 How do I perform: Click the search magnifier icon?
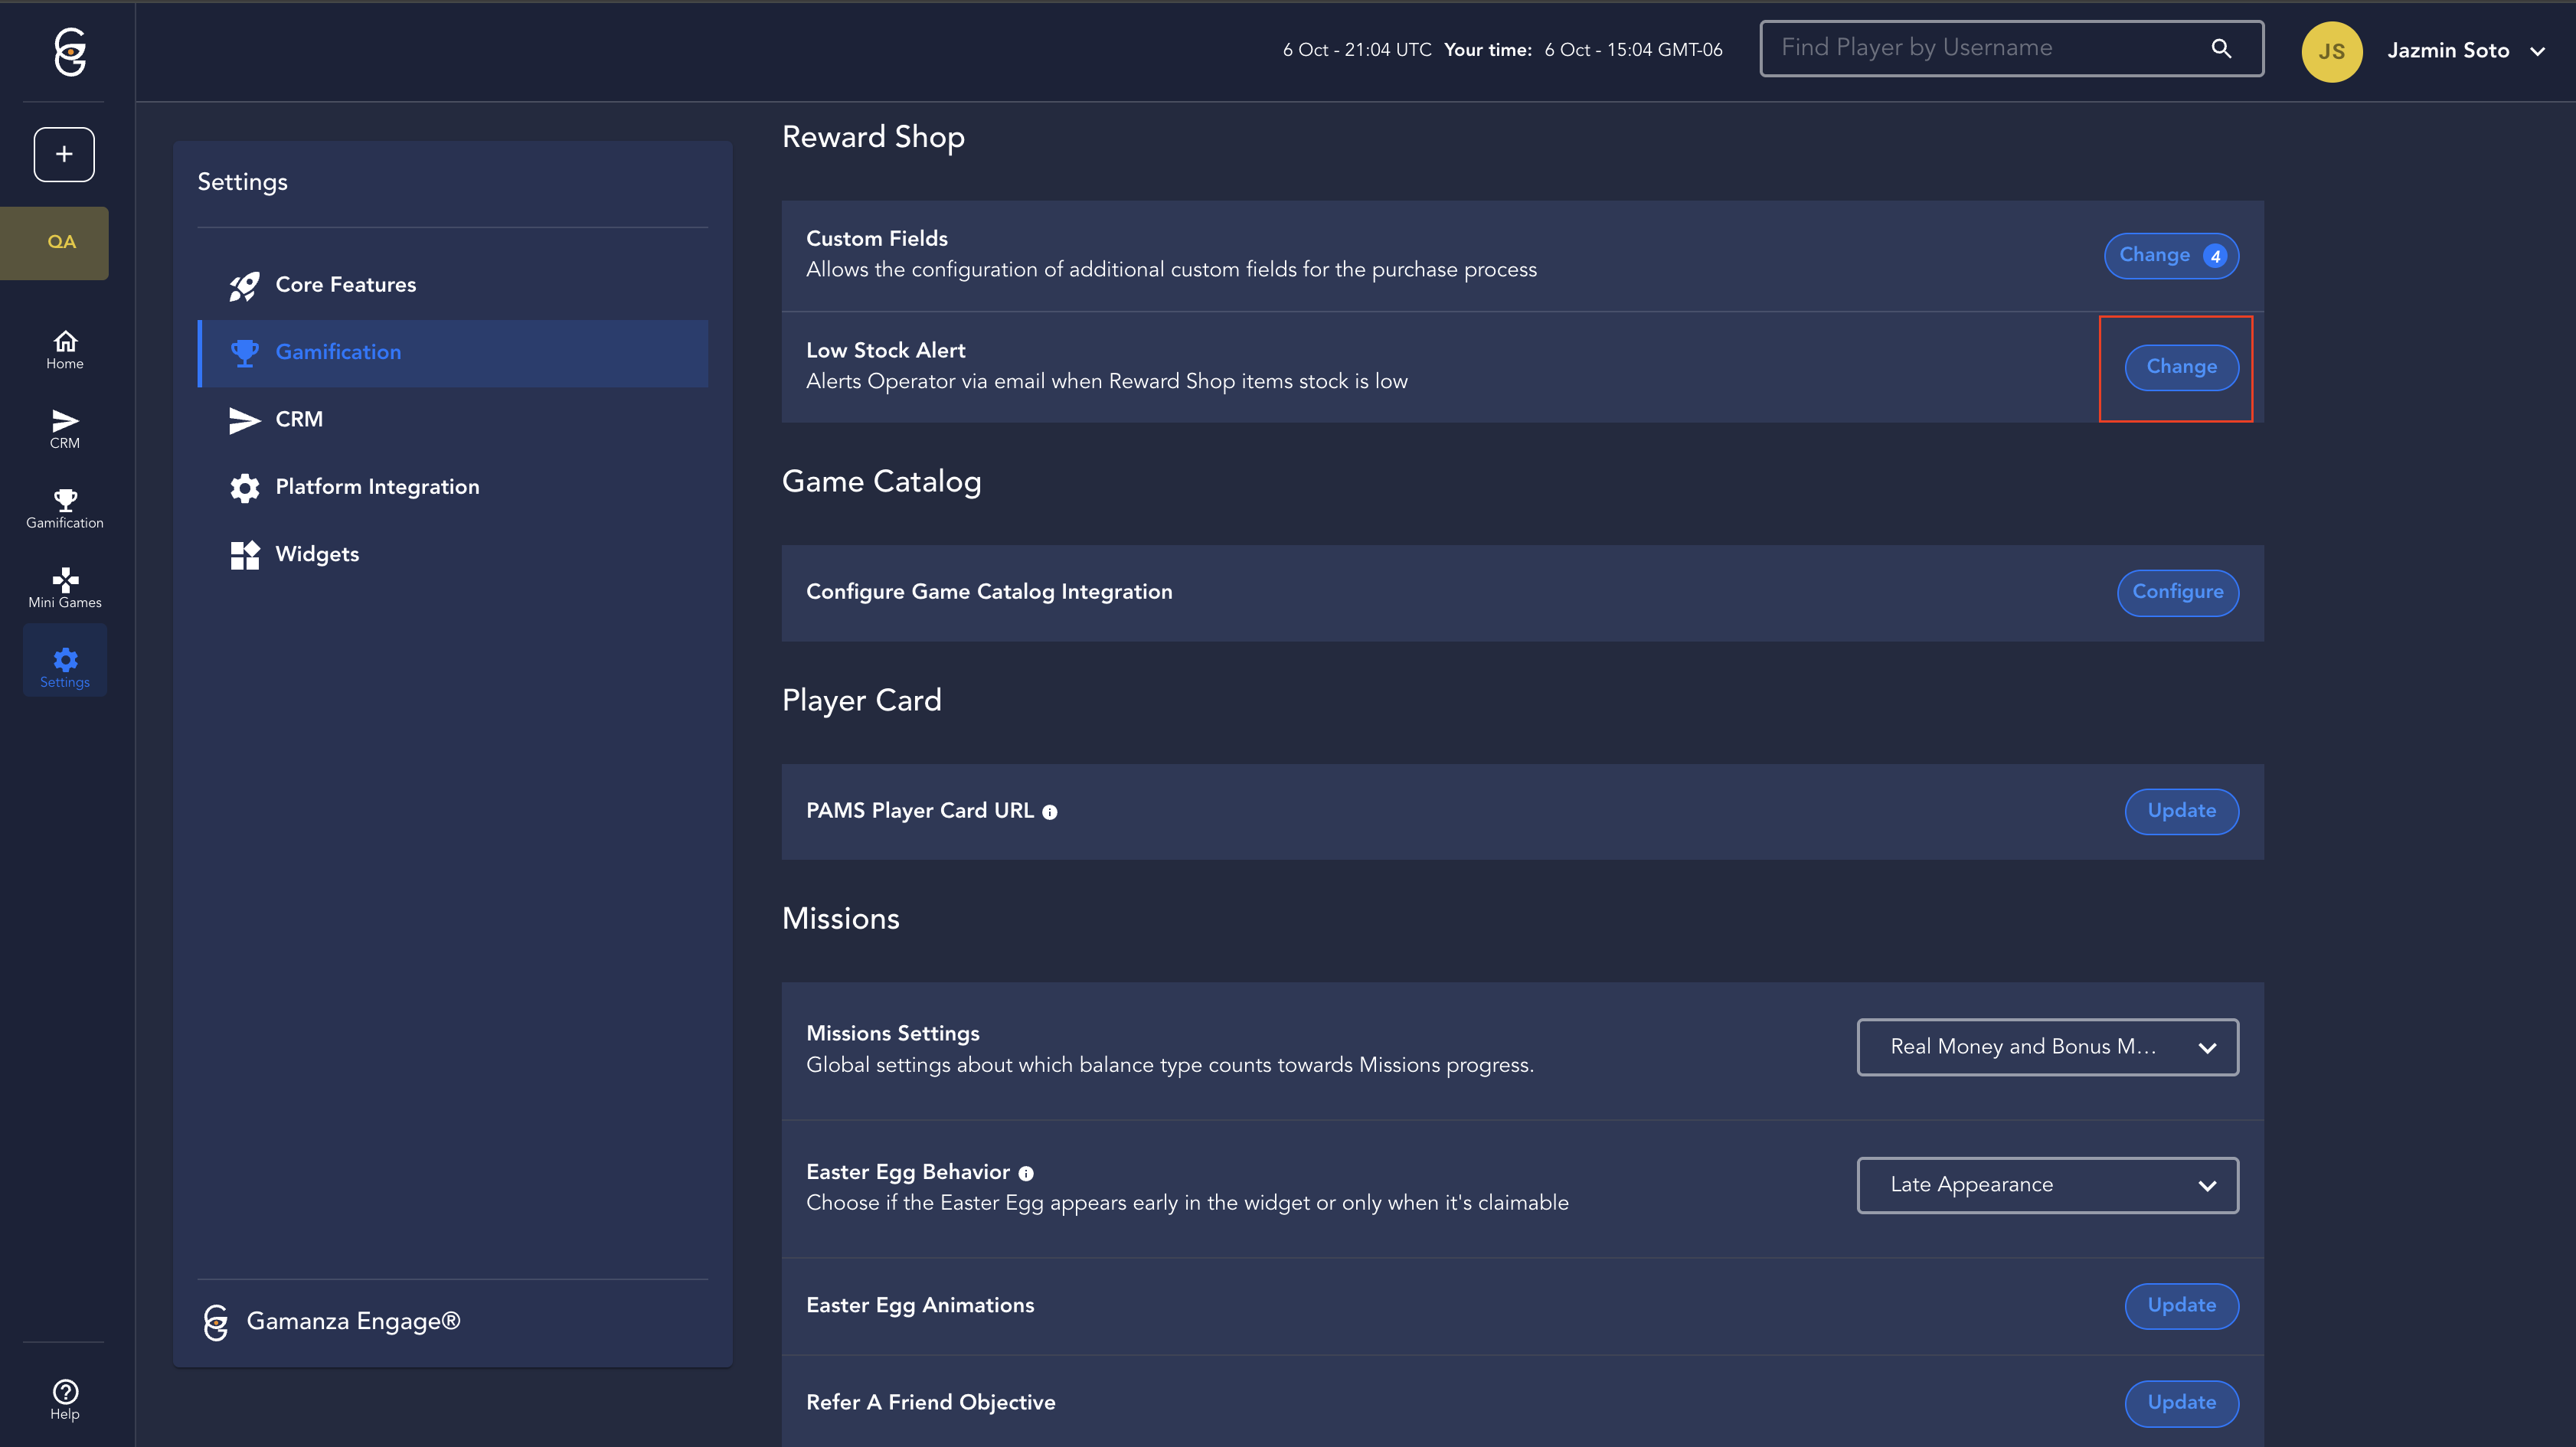click(2221, 48)
